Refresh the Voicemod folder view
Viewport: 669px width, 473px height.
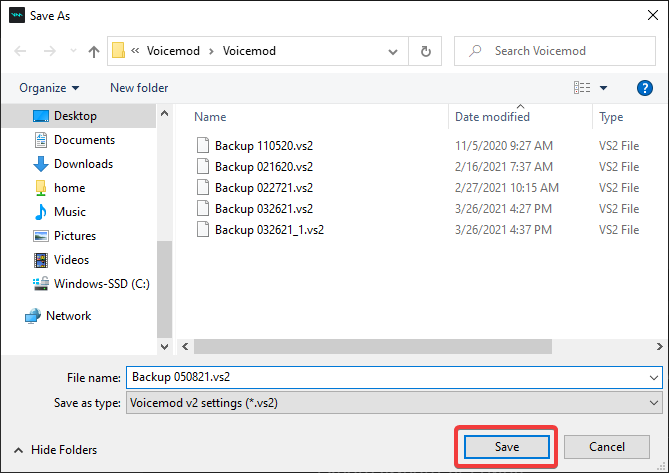point(425,51)
